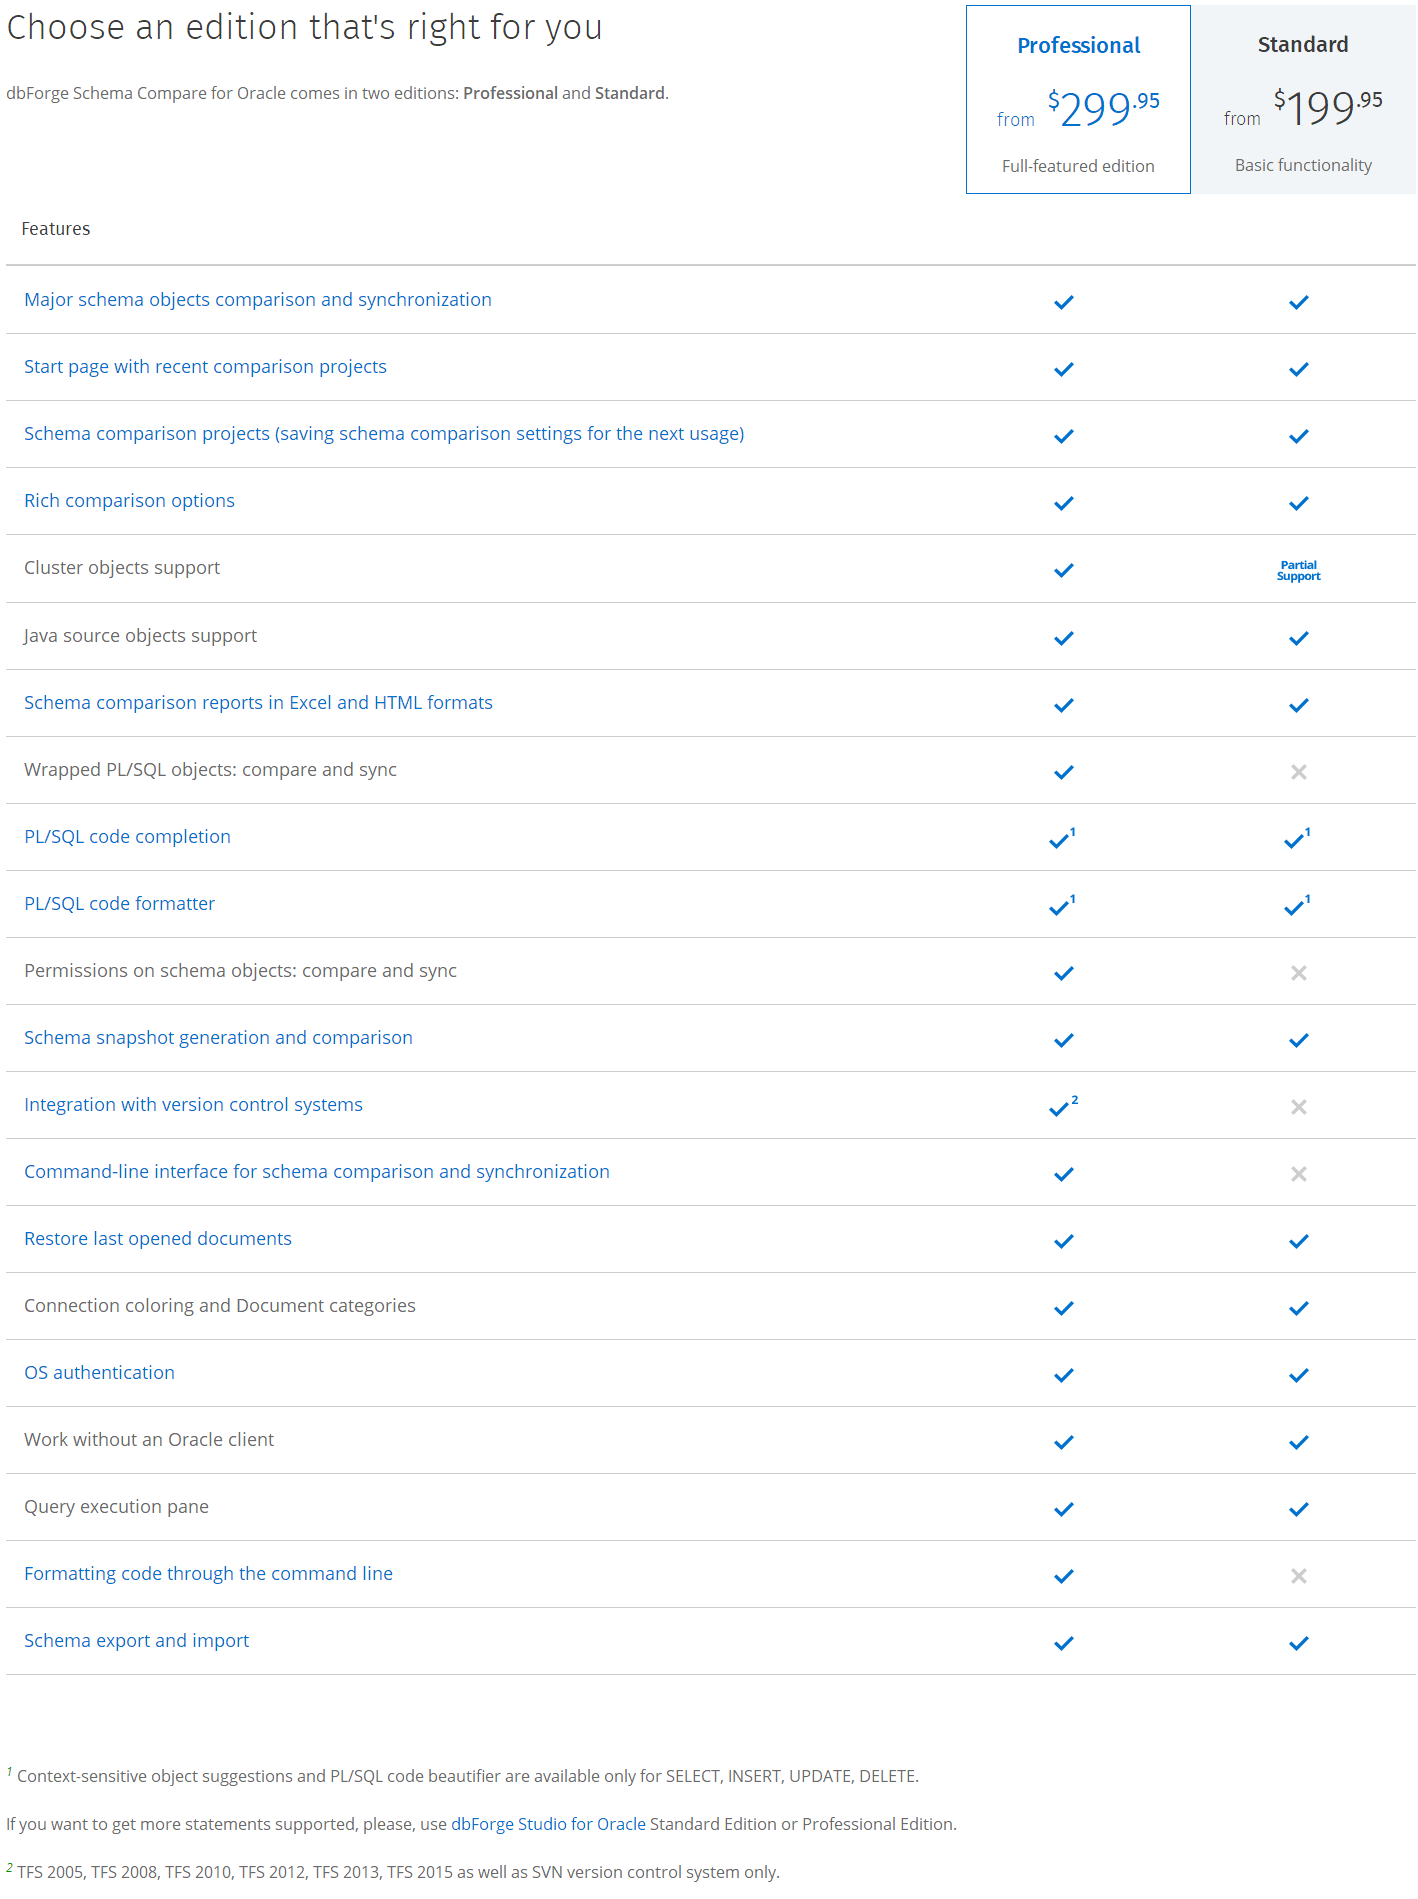
Task: Select the Standard edition pricing card
Action: tap(1303, 99)
